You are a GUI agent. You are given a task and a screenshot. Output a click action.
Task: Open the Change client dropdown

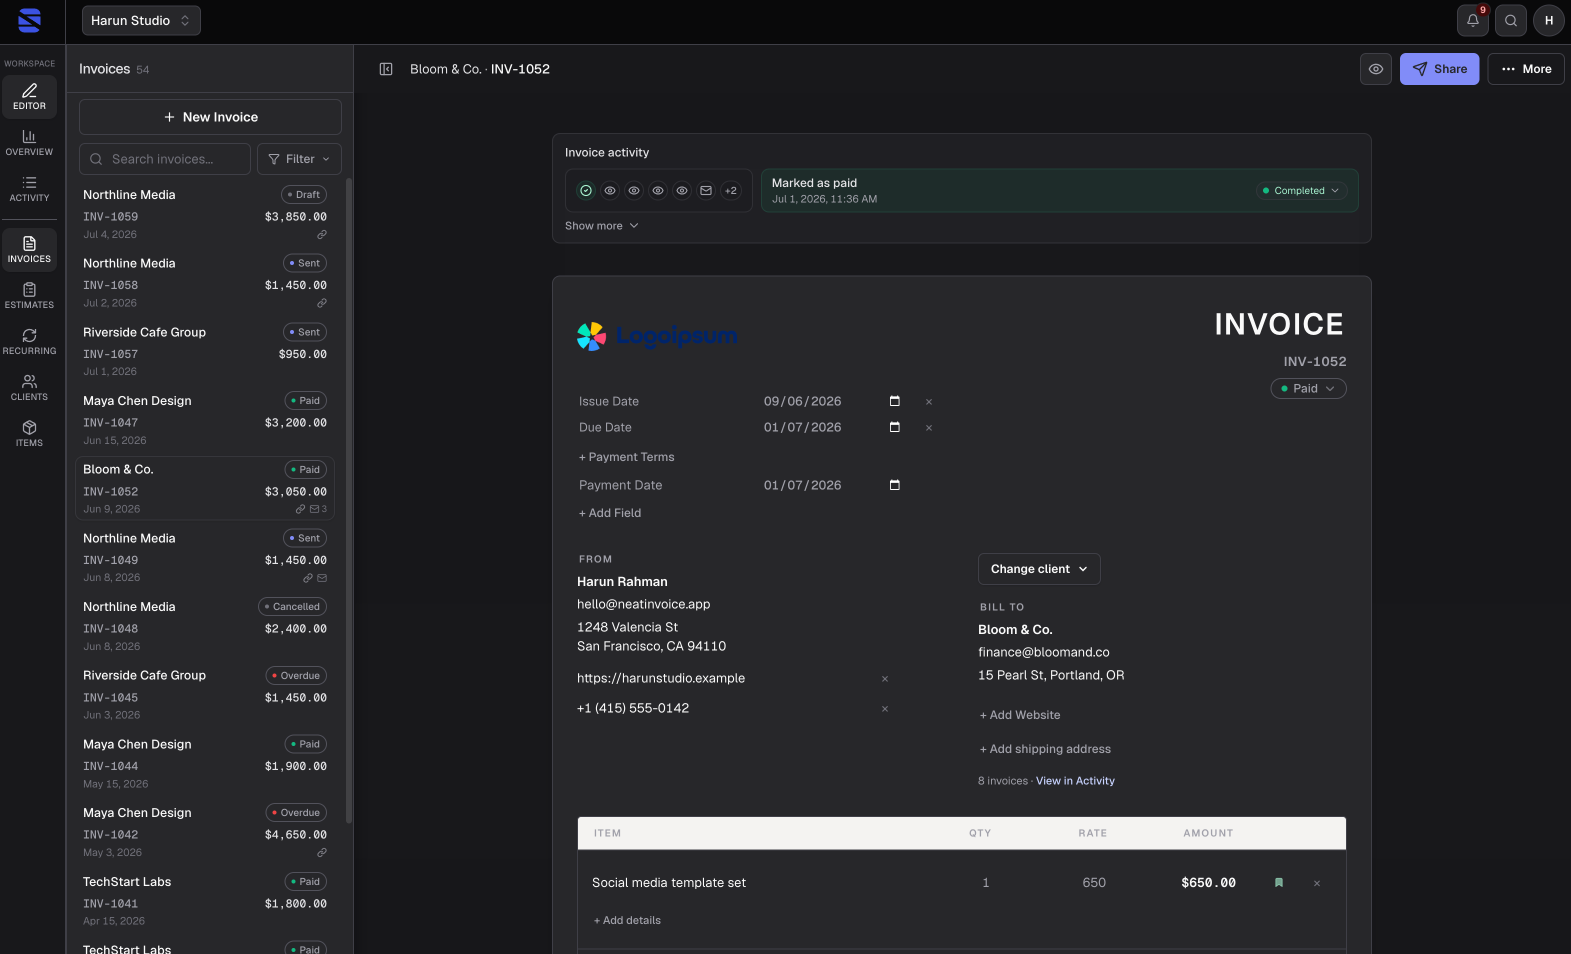point(1039,569)
